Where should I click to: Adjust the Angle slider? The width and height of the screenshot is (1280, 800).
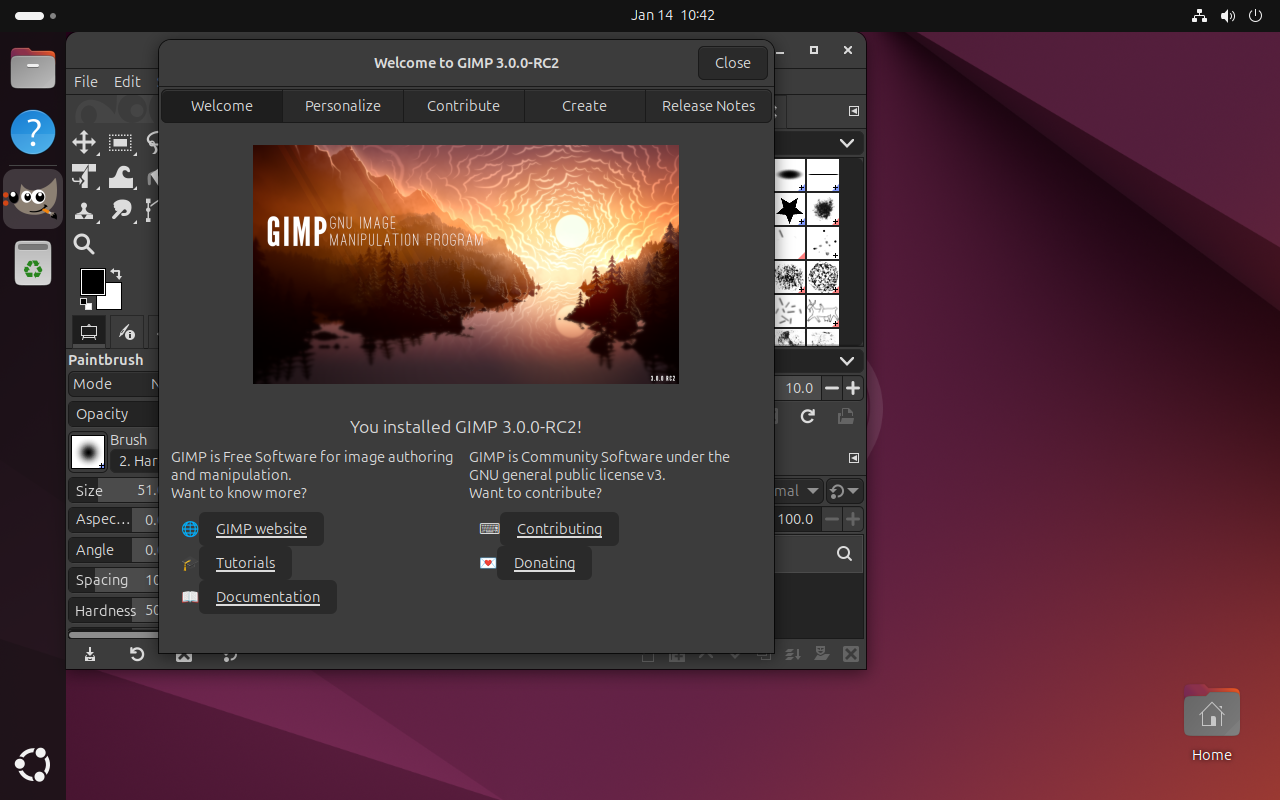coord(113,550)
